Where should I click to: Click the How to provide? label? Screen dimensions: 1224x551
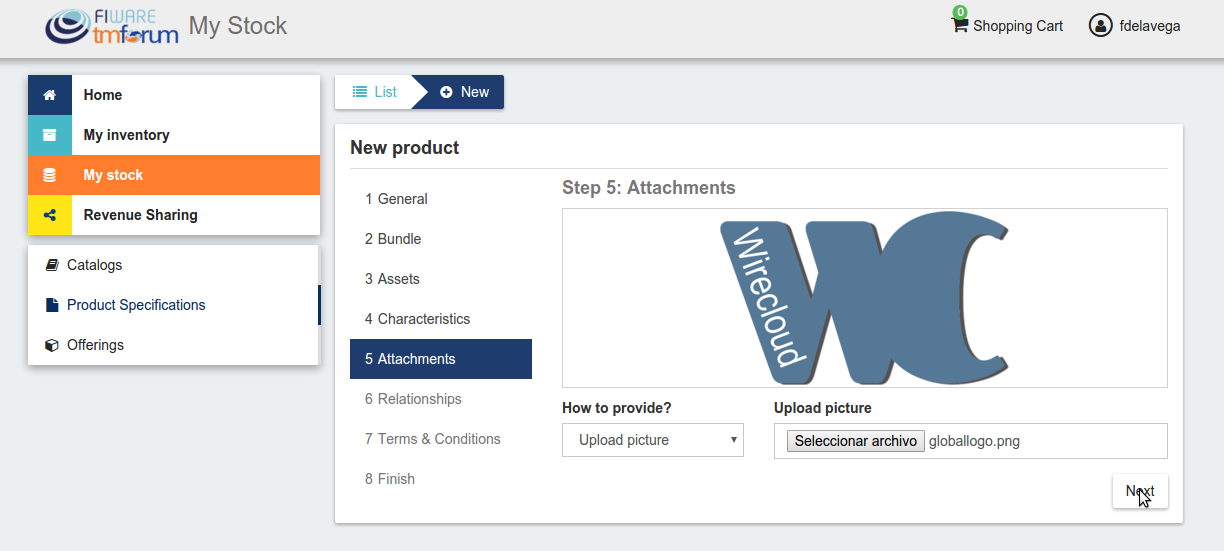point(617,408)
